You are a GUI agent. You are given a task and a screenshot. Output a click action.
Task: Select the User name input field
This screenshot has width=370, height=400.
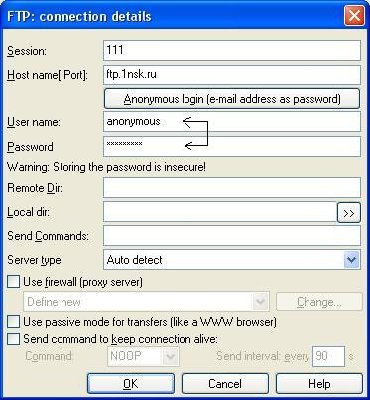click(232, 122)
